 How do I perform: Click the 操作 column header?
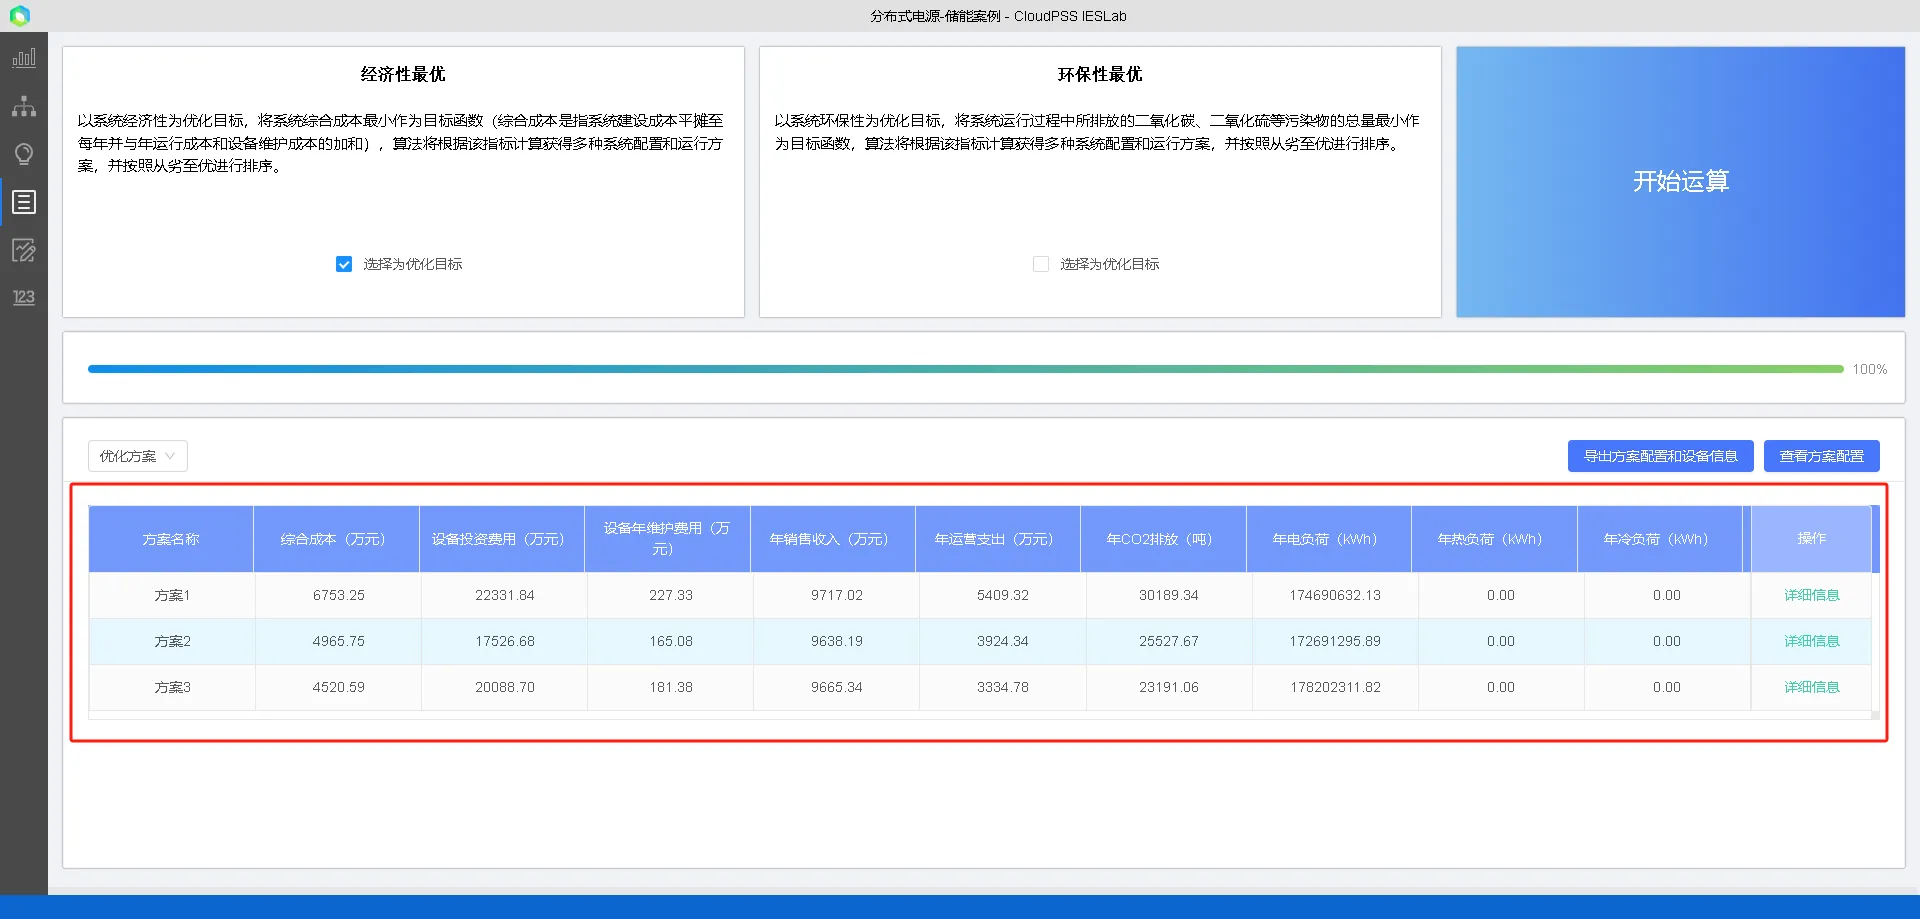pos(1811,539)
